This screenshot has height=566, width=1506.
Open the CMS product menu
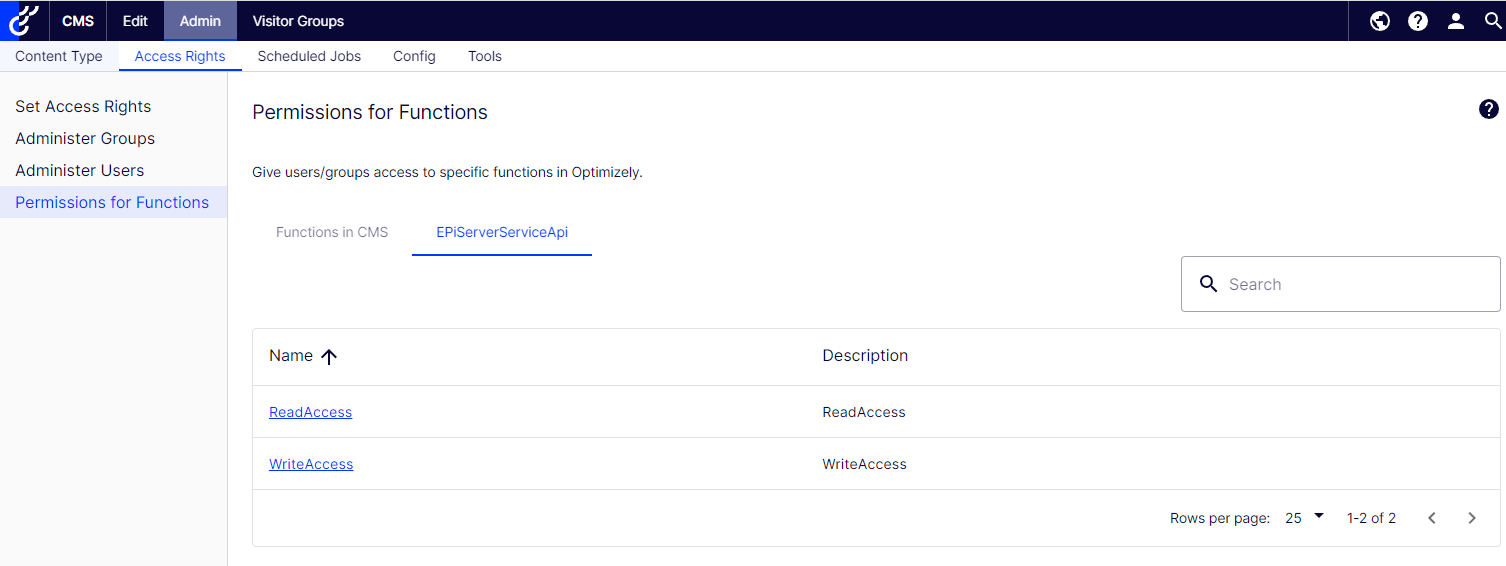tap(78, 21)
